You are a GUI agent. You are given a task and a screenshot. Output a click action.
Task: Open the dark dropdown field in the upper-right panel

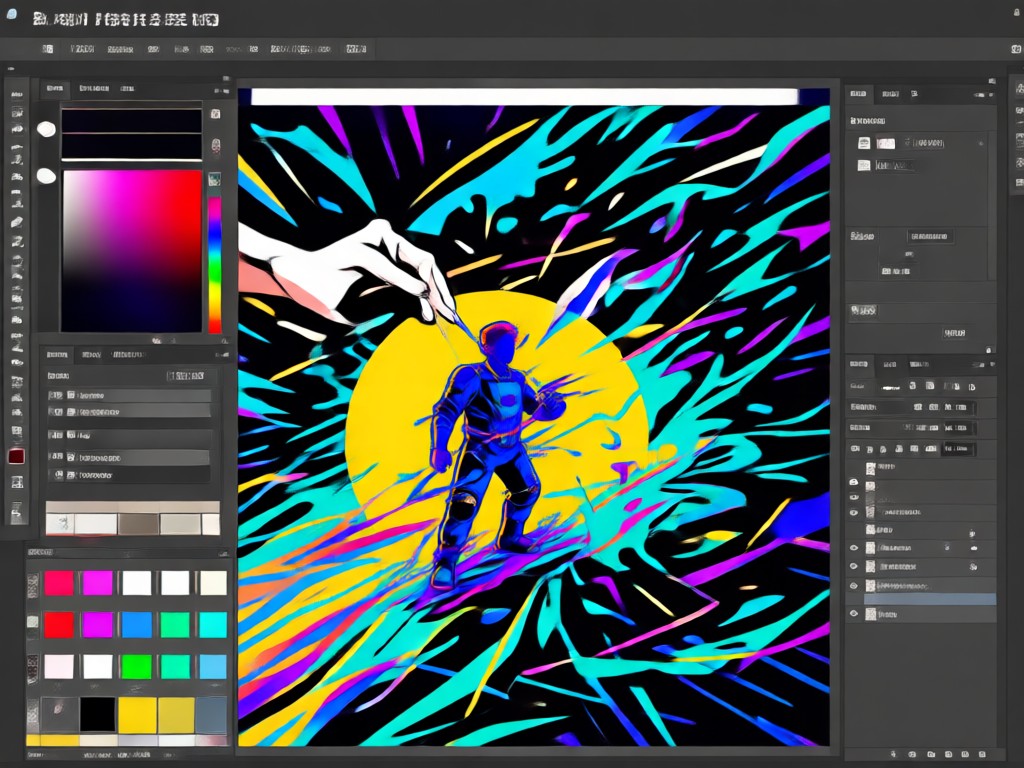931,236
